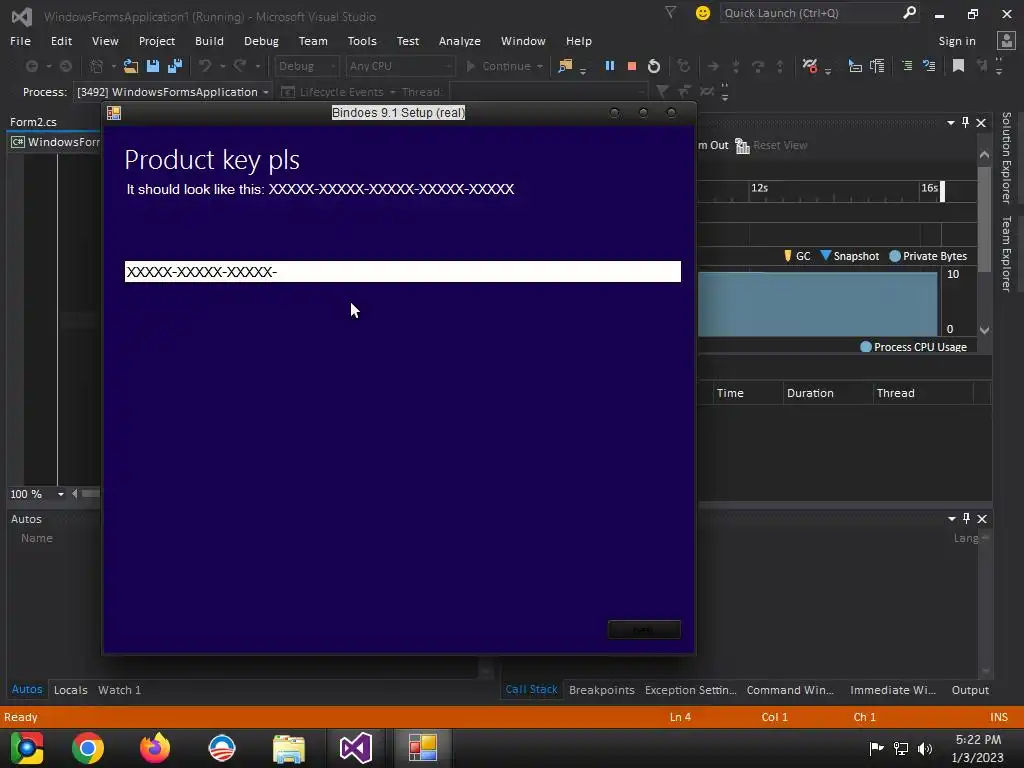Open lower-right panel window options arrow
This screenshot has height=768, width=1024.
(952, 519)
